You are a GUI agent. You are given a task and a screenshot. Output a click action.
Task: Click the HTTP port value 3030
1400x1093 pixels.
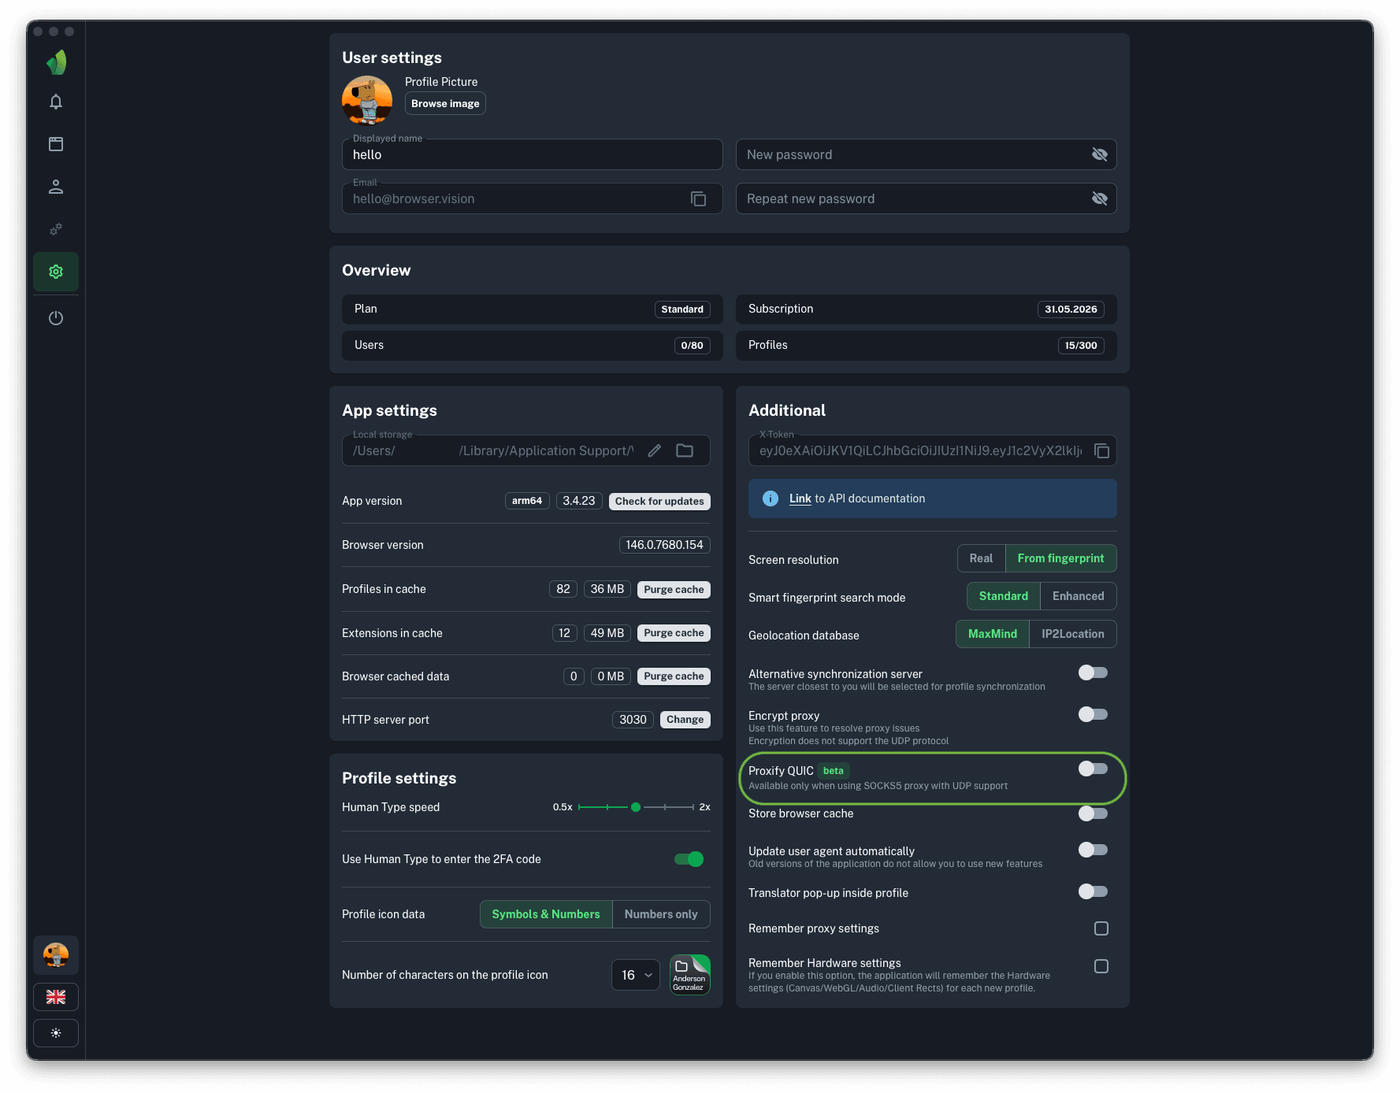pyautogui.click(x=633, y=720)
